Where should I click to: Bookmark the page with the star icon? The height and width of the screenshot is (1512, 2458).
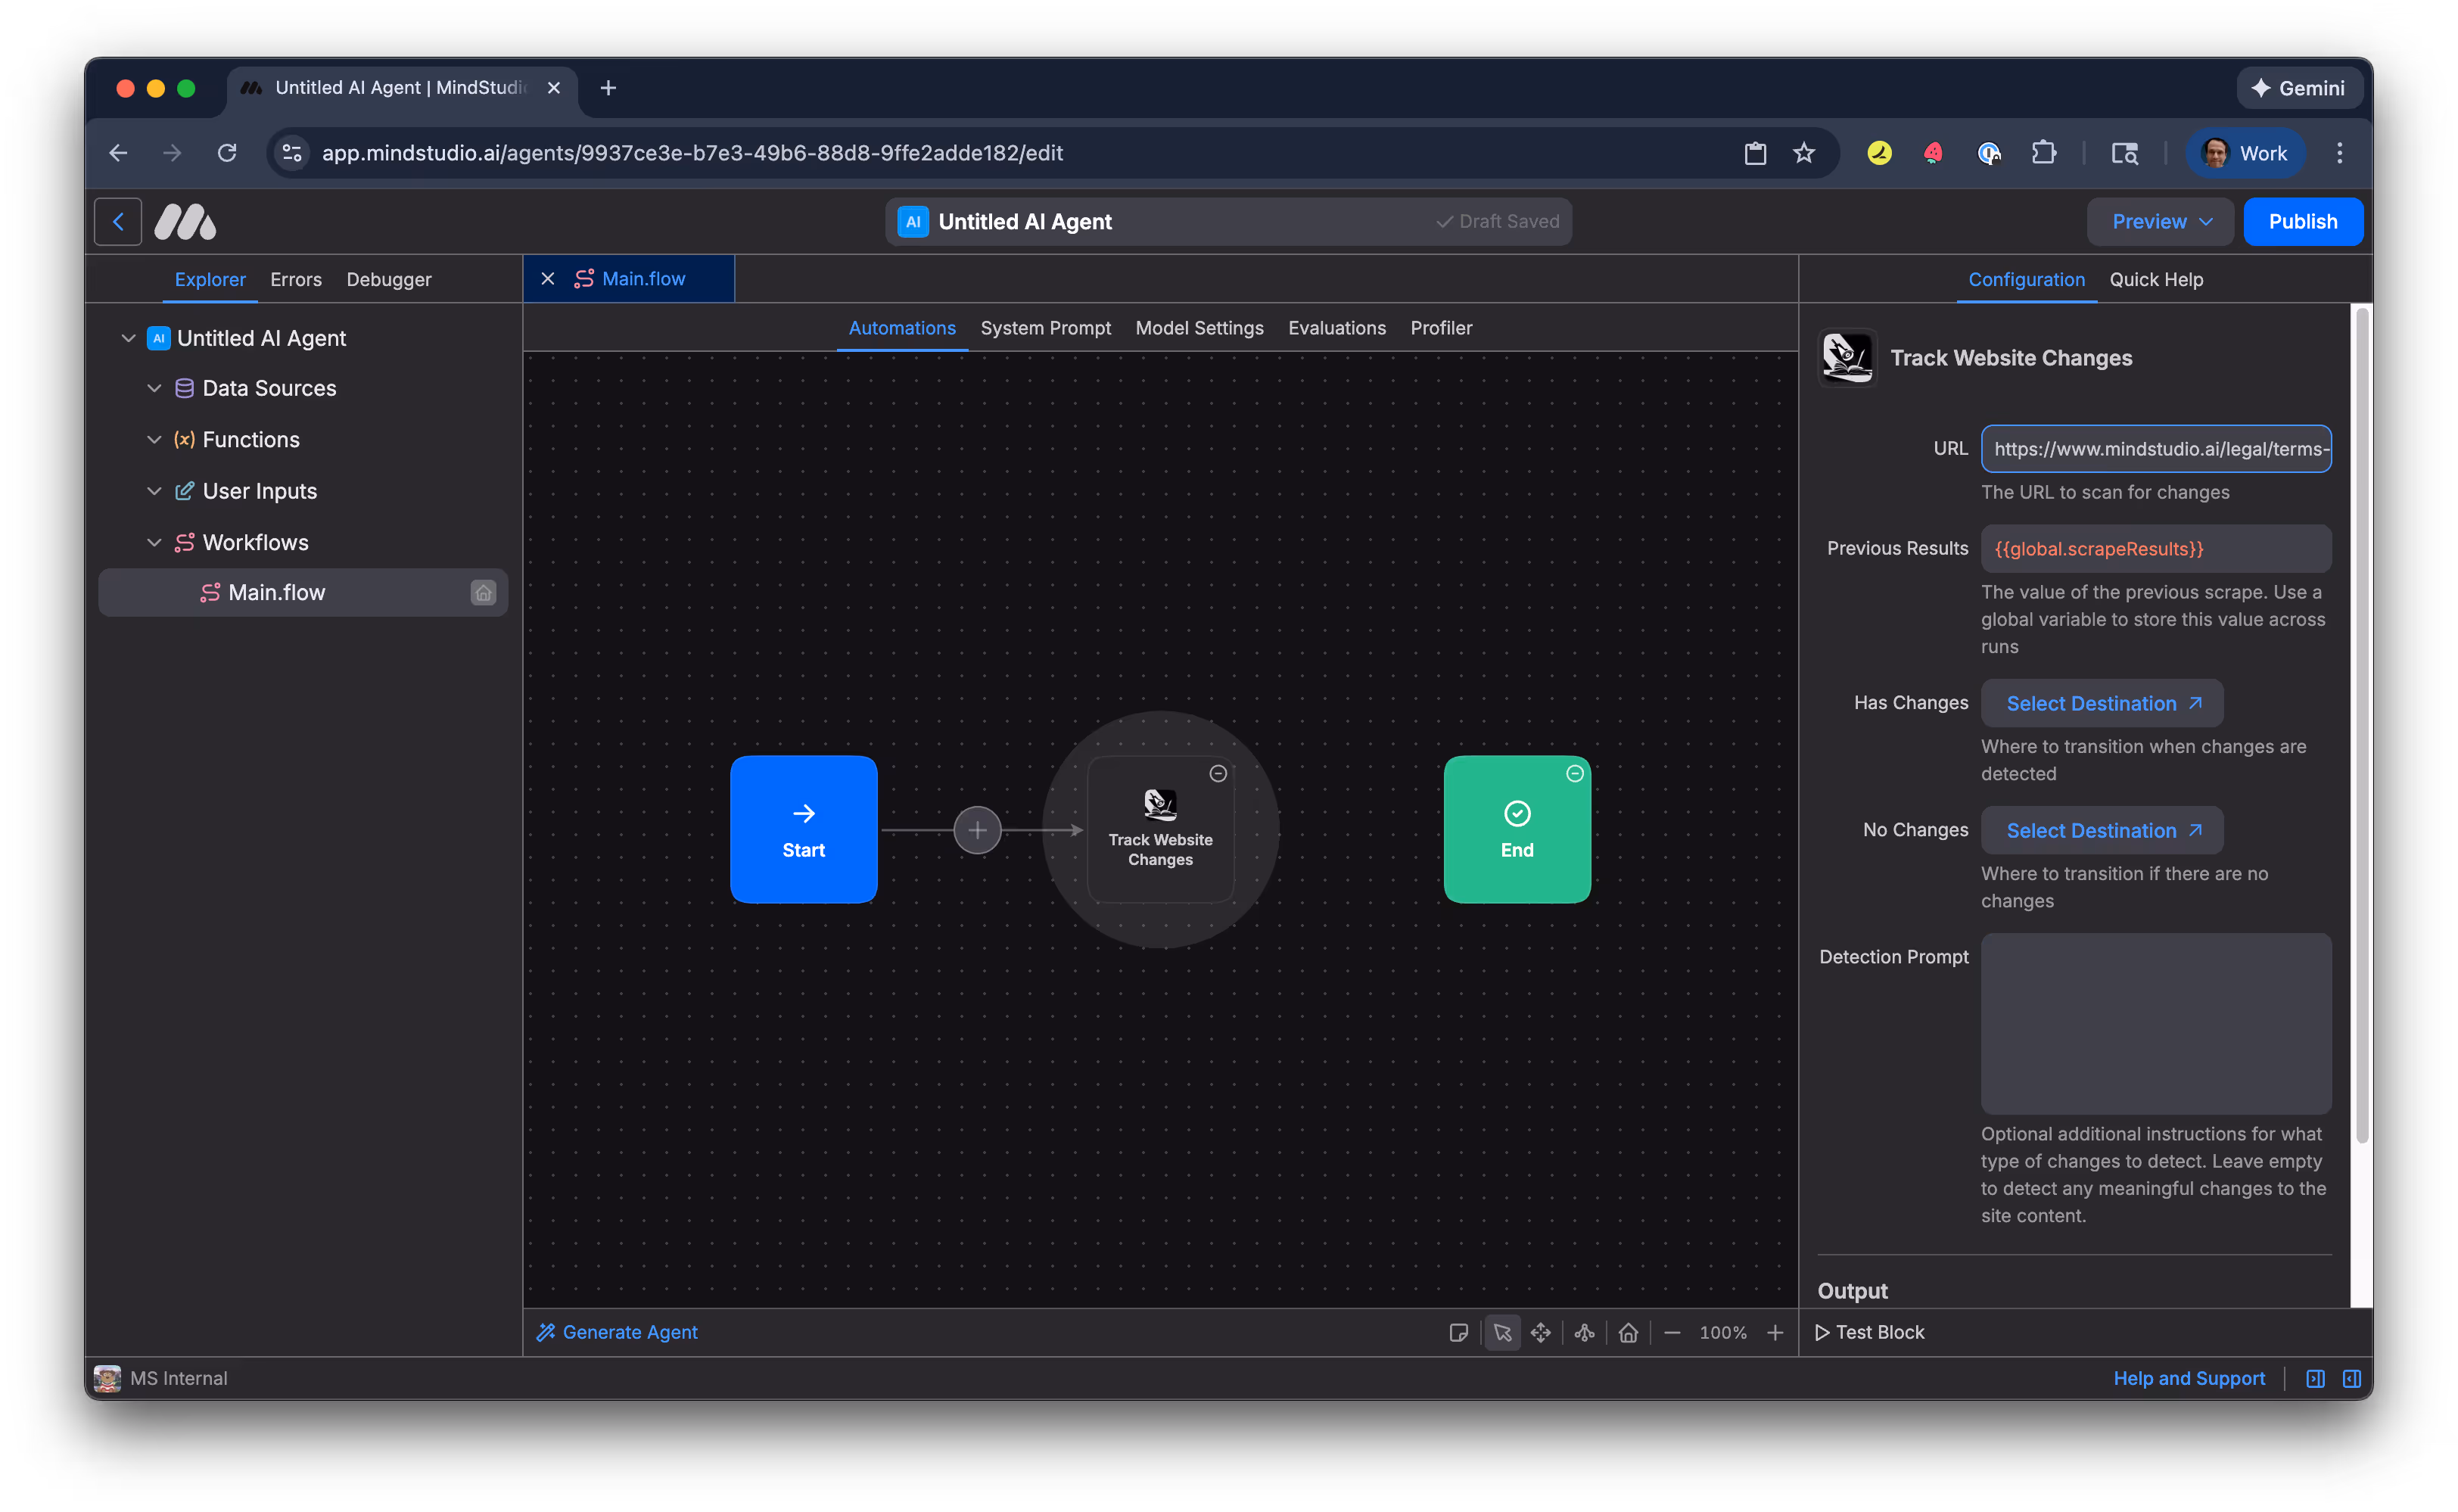pos(1803,153)
